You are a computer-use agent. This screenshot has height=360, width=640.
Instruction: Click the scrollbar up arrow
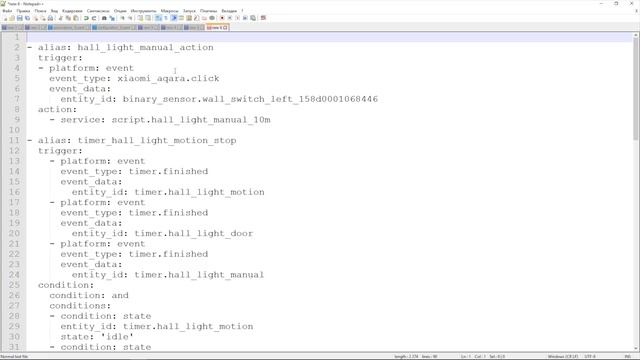pyautogui.click(x=636, y=36)
